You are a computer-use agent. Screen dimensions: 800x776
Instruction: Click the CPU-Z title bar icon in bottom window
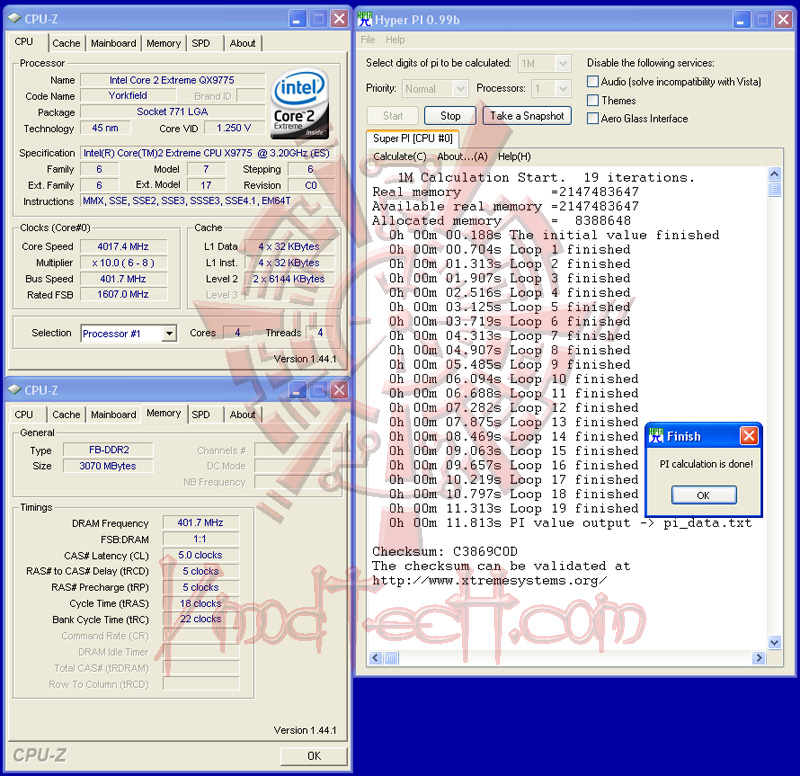[15, 390]
